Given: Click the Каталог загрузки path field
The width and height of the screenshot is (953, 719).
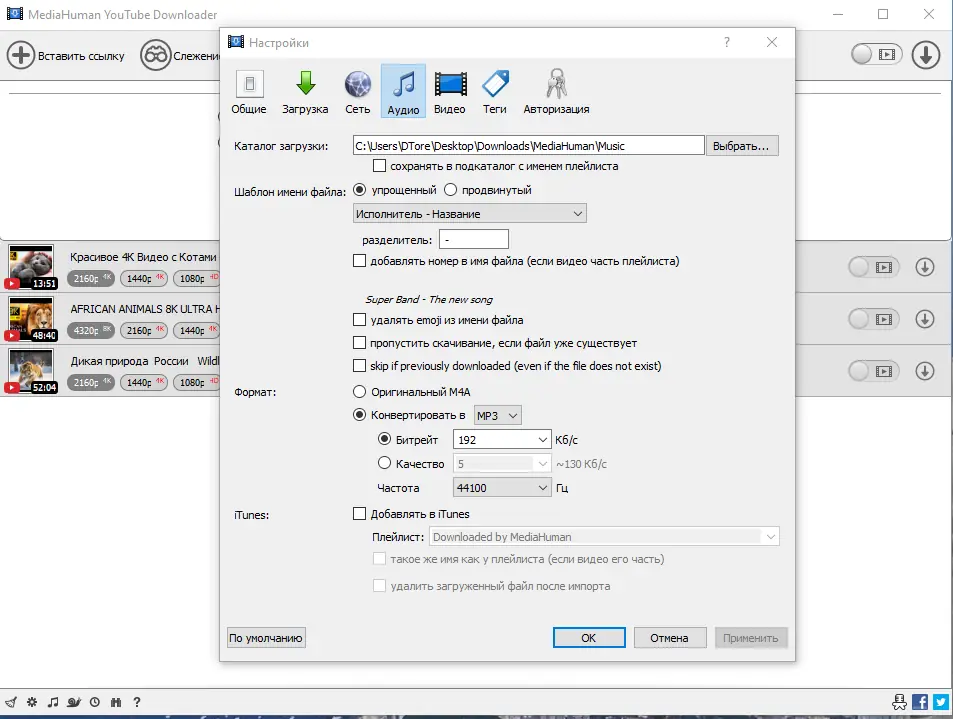Looking at the screenshot, I should 528,146.
